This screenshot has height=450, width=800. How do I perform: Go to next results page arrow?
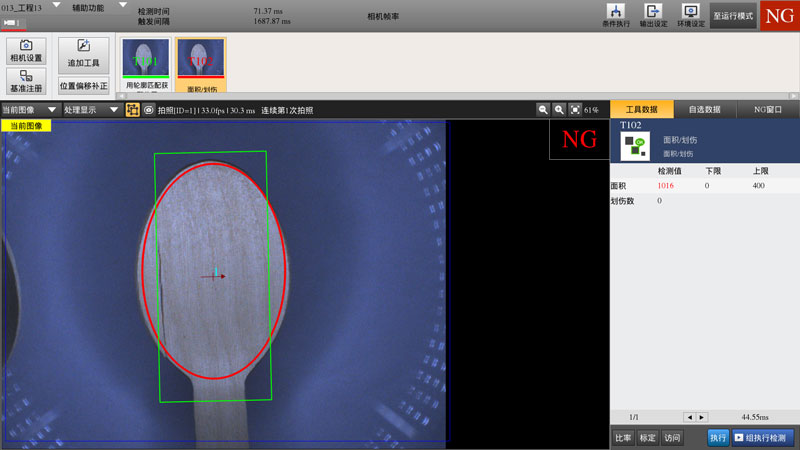pos(702,417)
